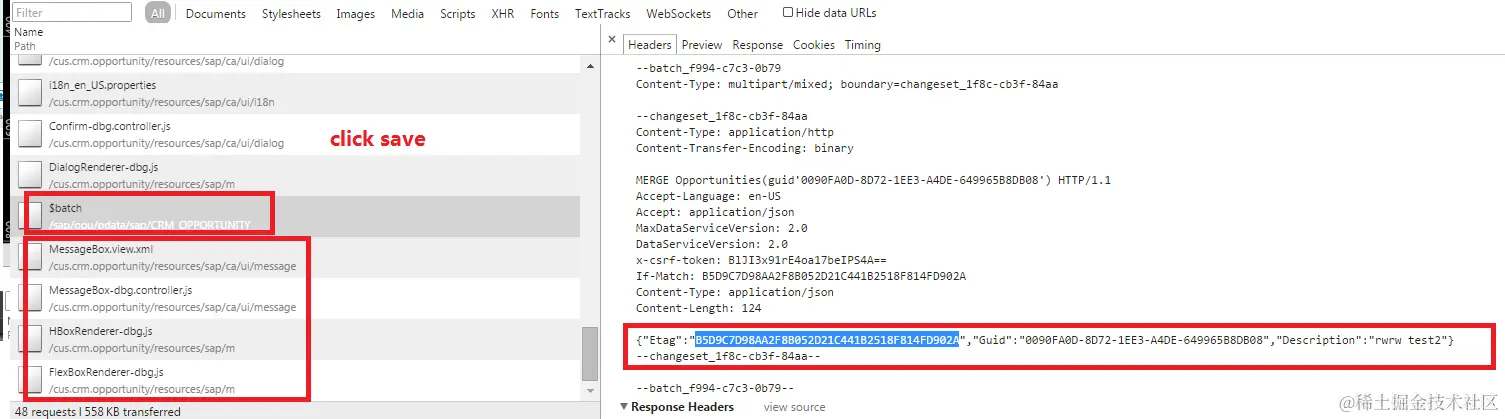Screen dimensions: 1505x419
Task: Filter requests by WebSockets
Action: click(679, 14)
